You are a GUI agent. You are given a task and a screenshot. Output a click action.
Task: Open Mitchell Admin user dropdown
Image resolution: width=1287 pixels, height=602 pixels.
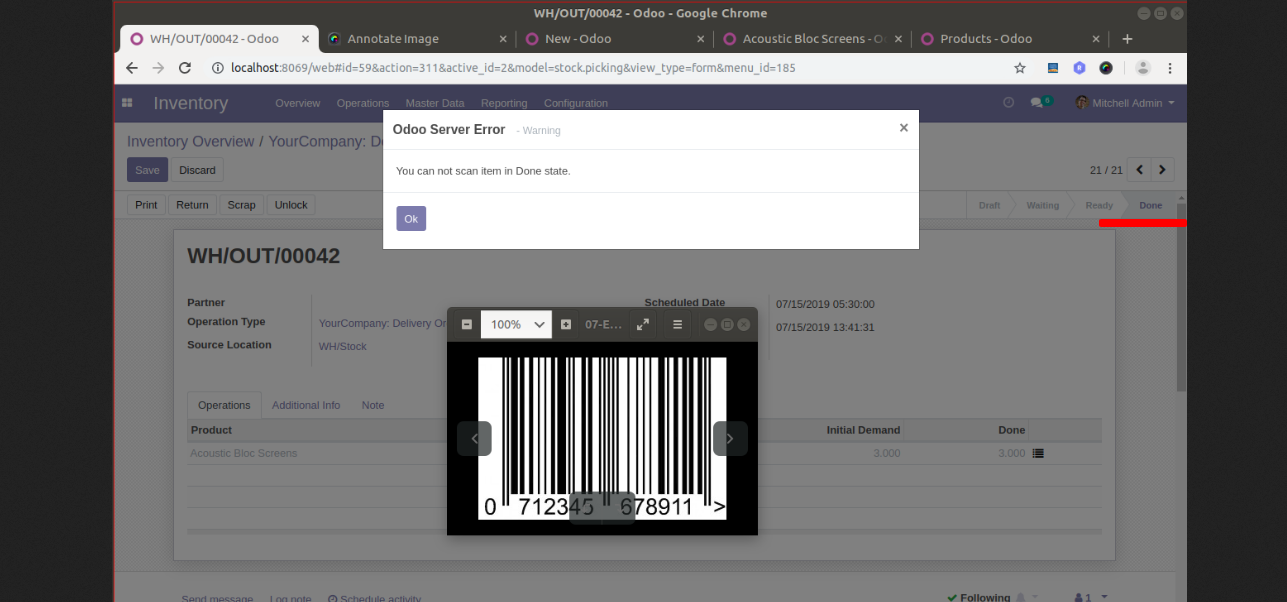1125,103
